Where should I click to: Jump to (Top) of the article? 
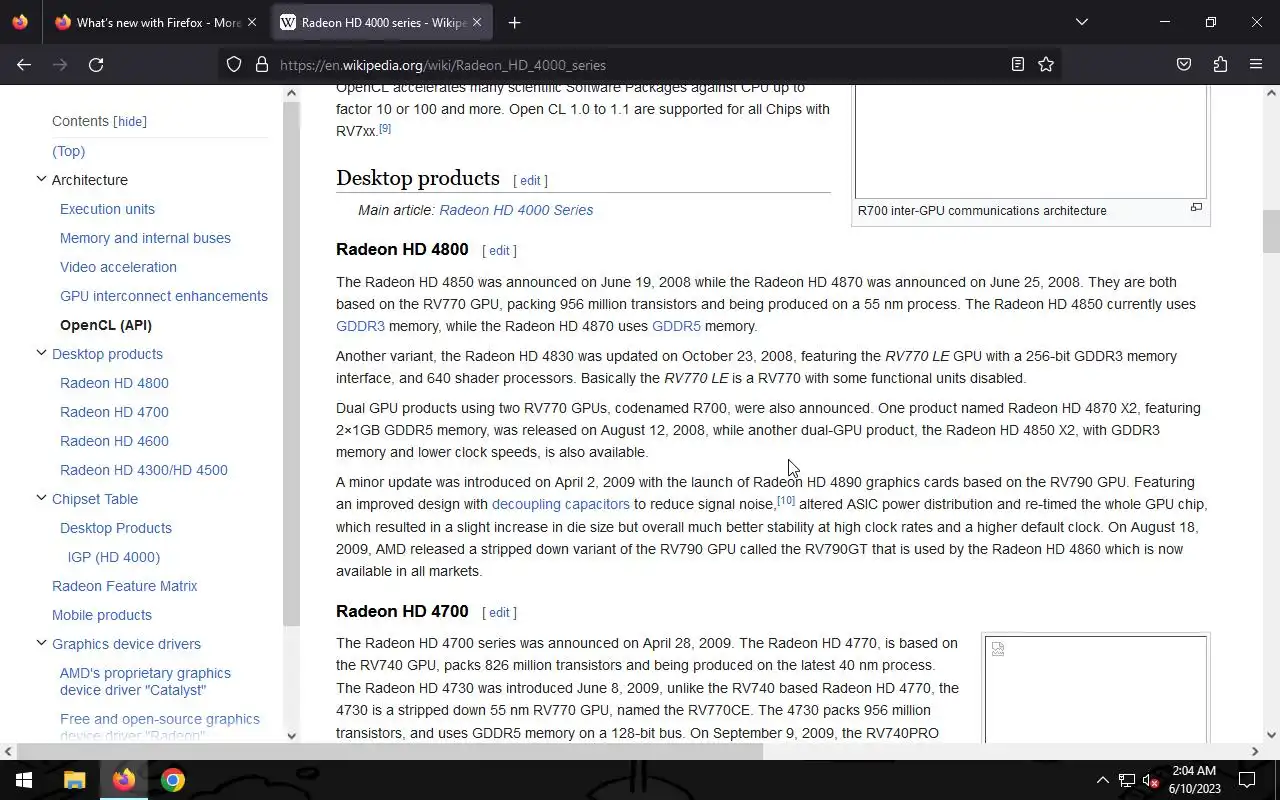68,151
